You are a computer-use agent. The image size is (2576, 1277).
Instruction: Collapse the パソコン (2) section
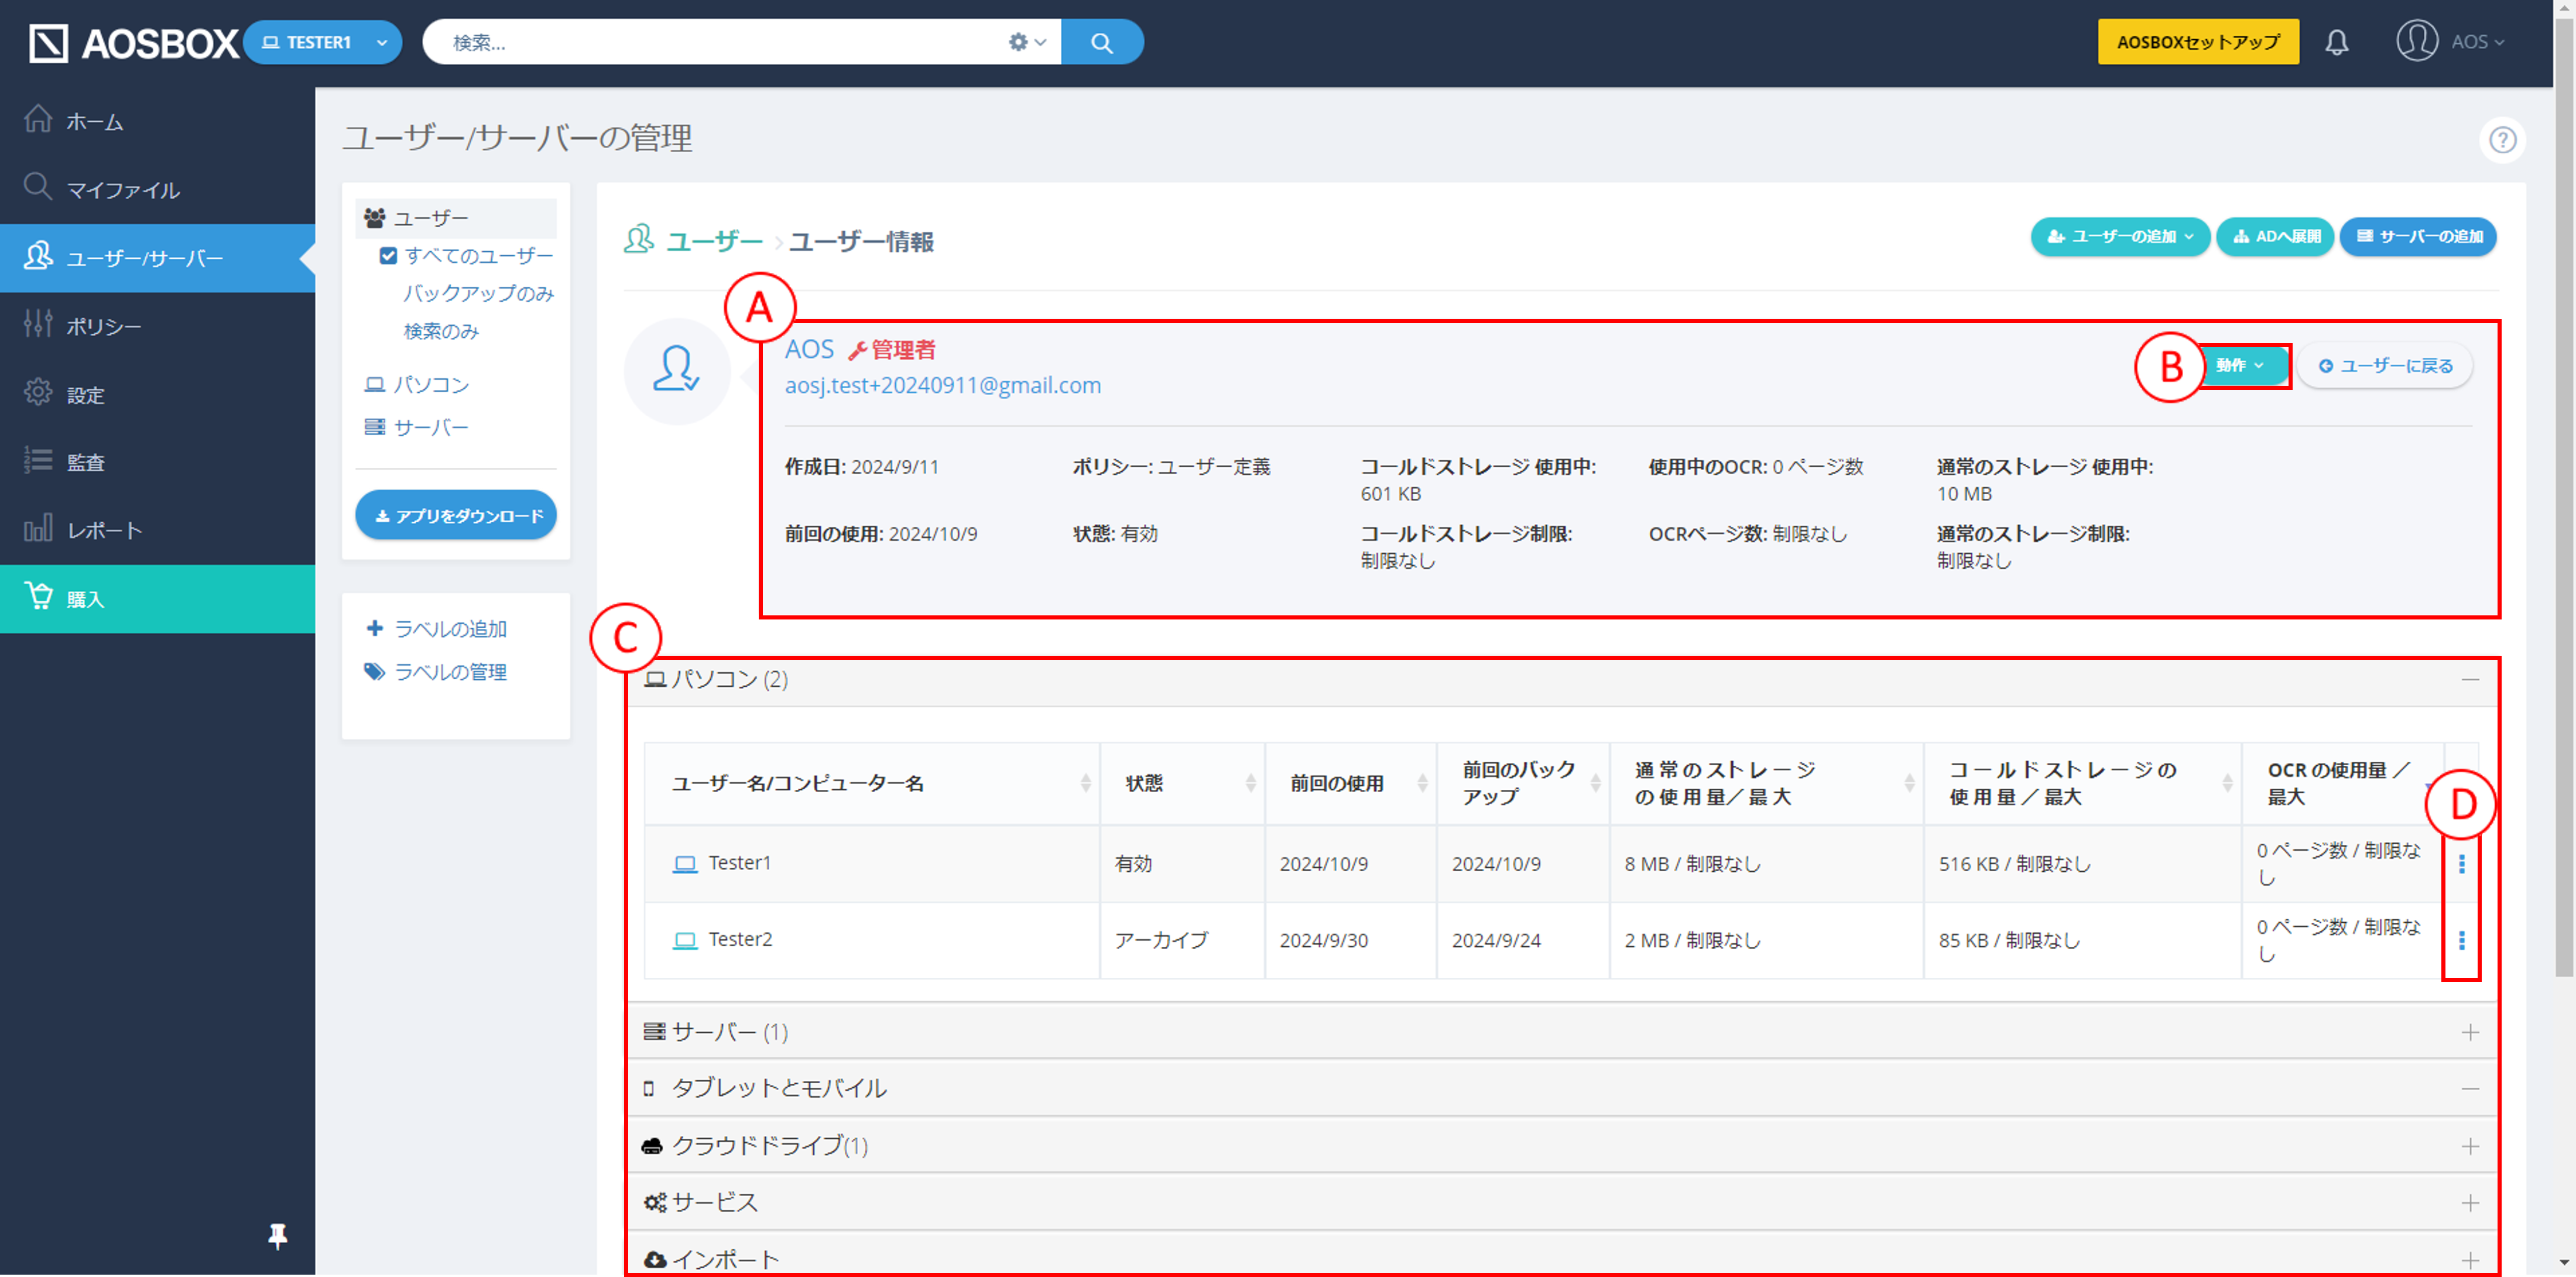[2470, 680]
